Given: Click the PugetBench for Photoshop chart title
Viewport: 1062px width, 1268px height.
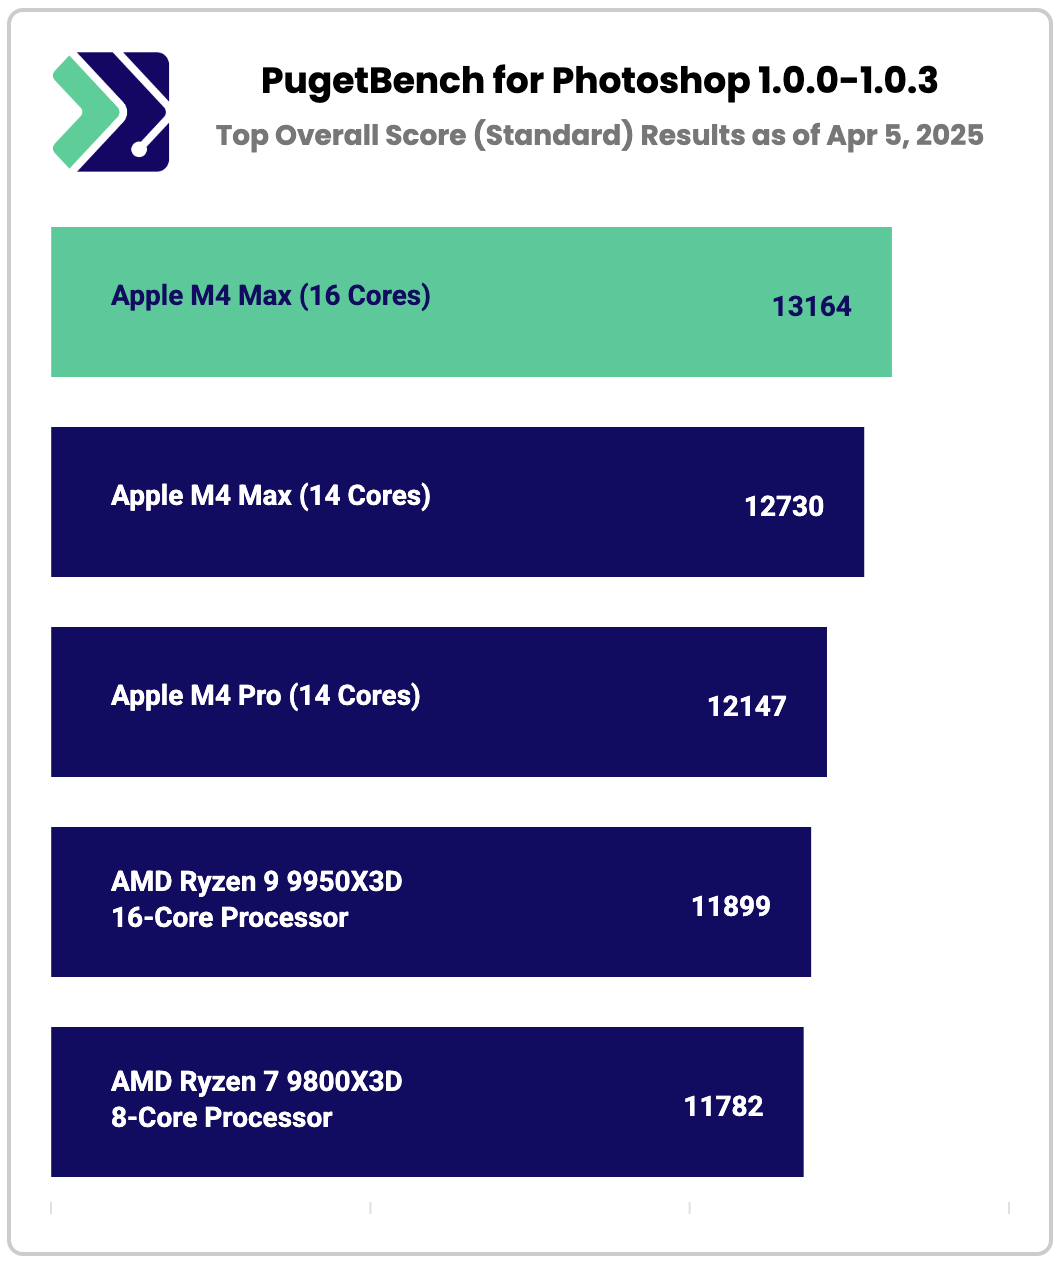Looking at the screenshot, I should [x=599, y=81].
